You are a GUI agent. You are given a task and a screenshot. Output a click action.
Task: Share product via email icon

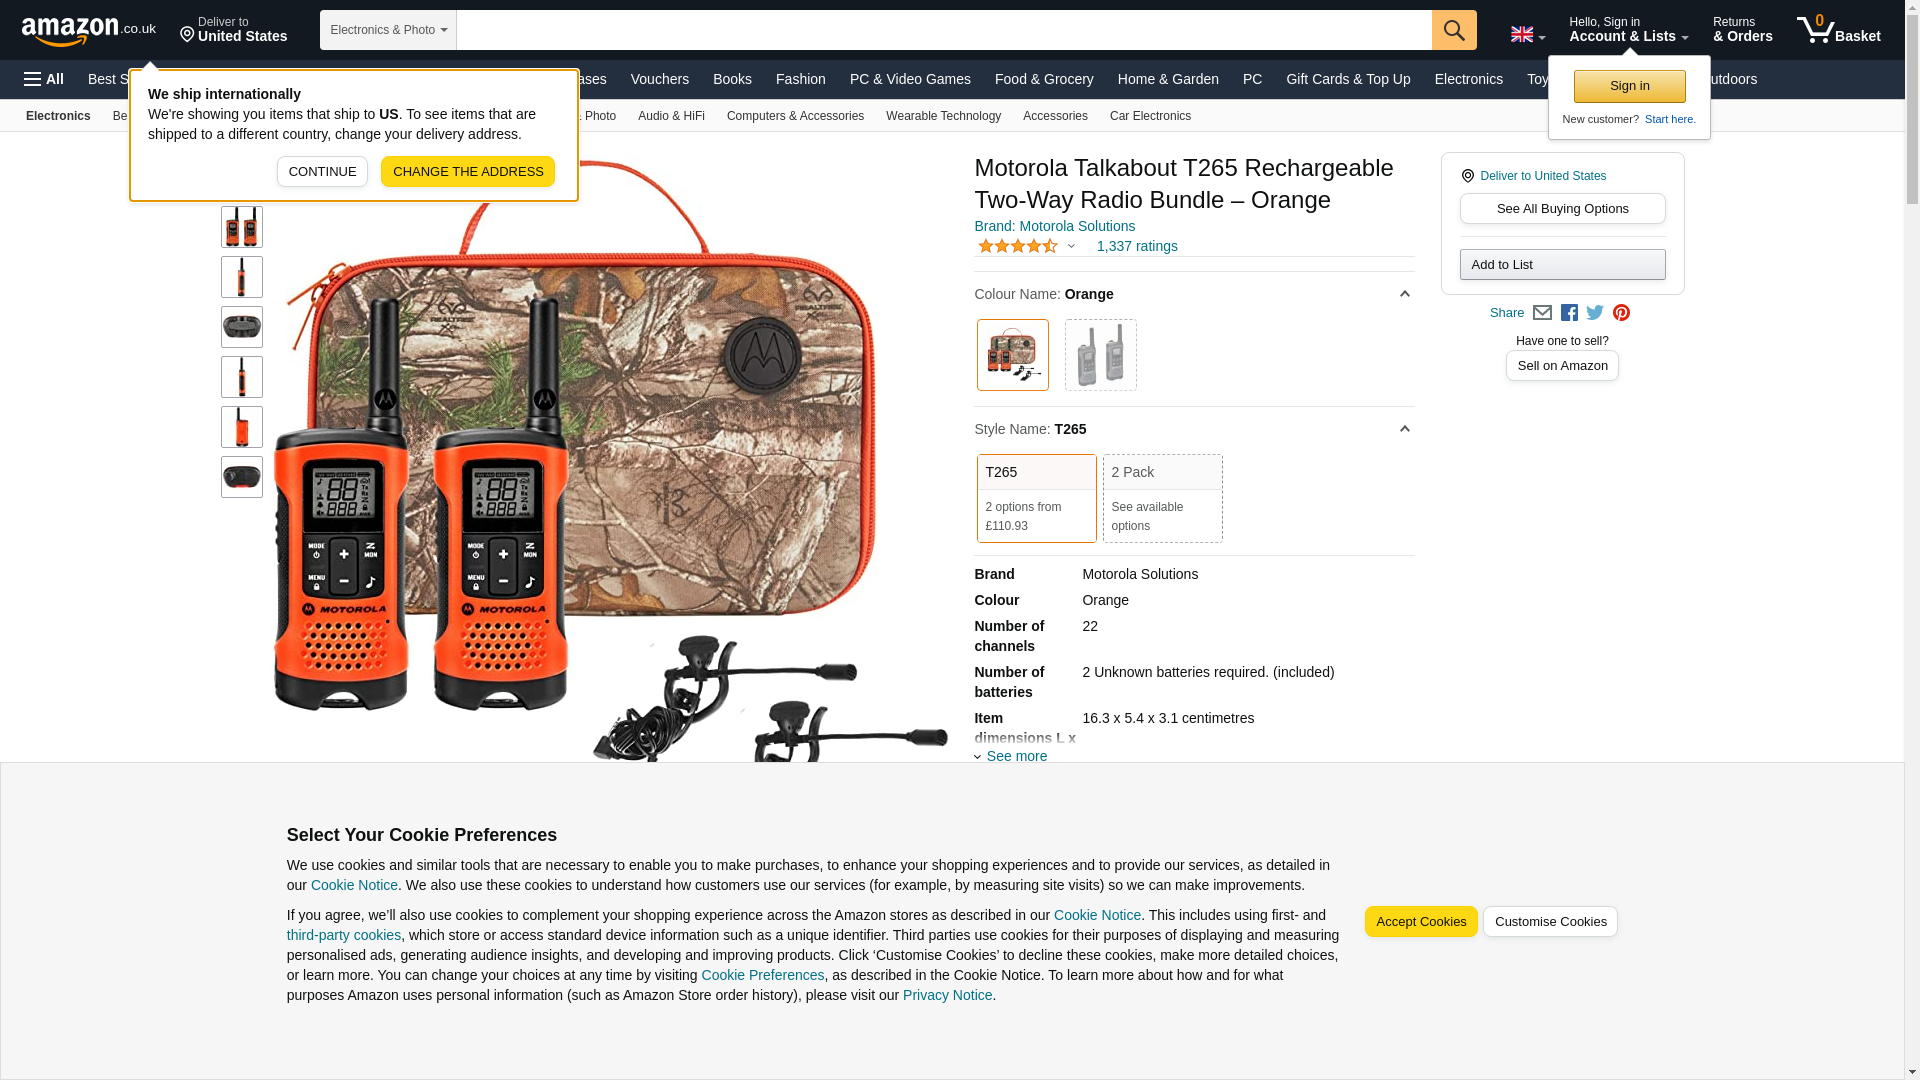(x=1542, y=313)
